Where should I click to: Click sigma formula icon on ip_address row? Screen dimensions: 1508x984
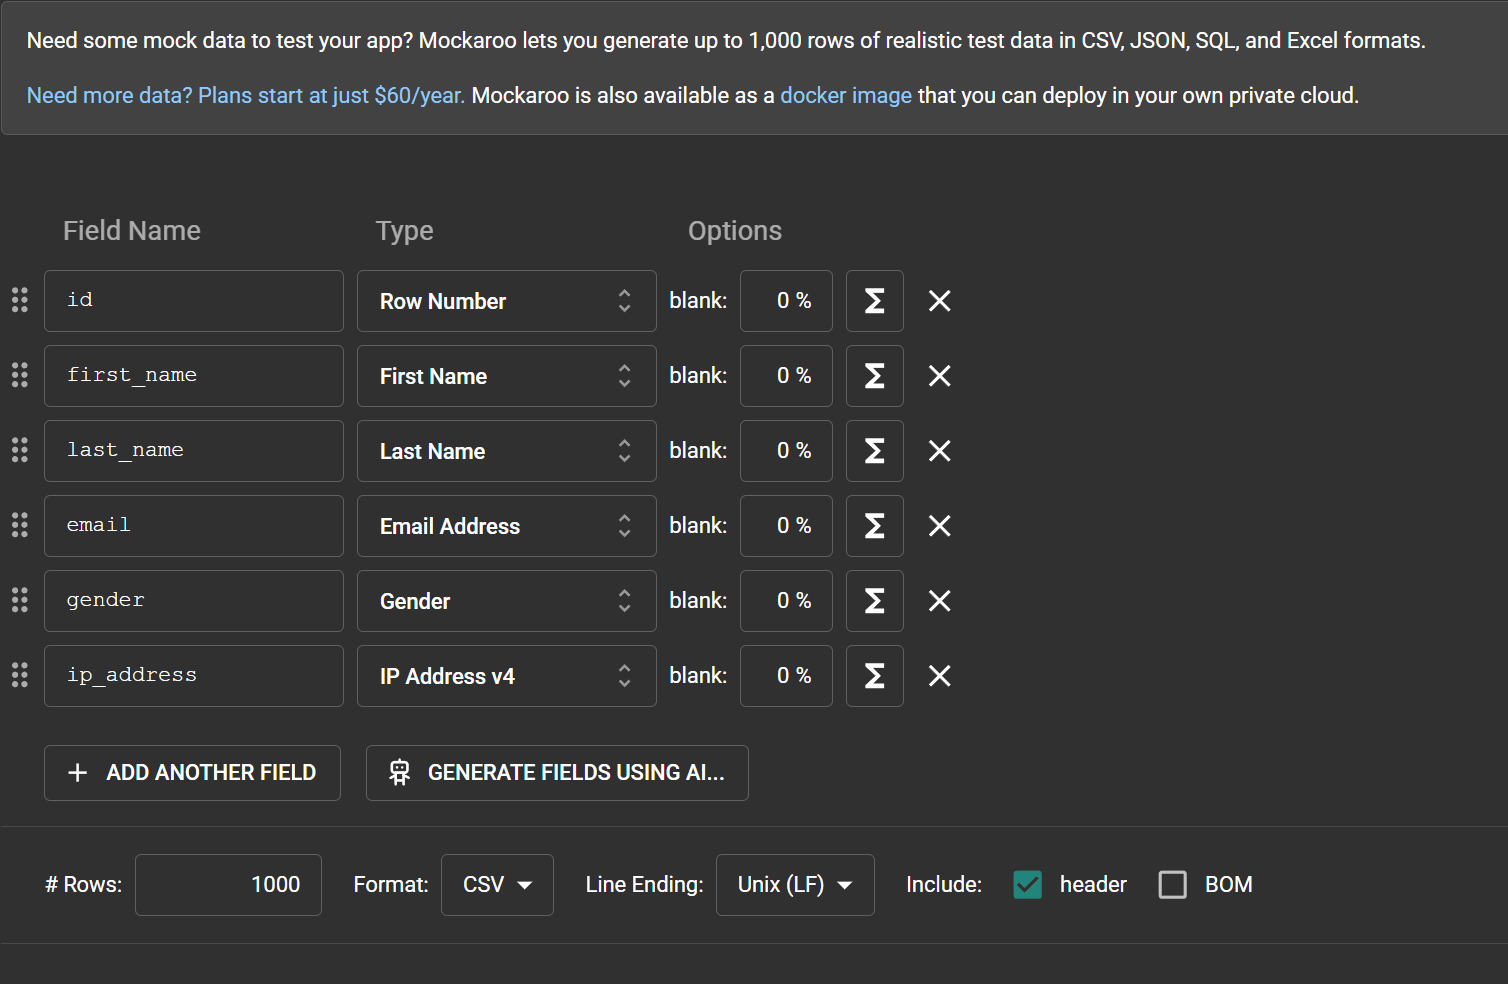point(874,676)
